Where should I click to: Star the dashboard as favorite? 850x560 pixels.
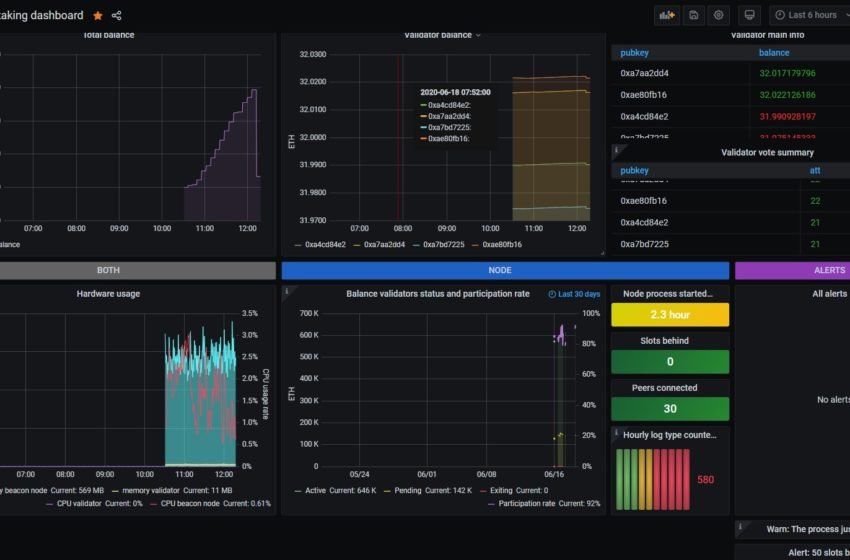point(98,16)
